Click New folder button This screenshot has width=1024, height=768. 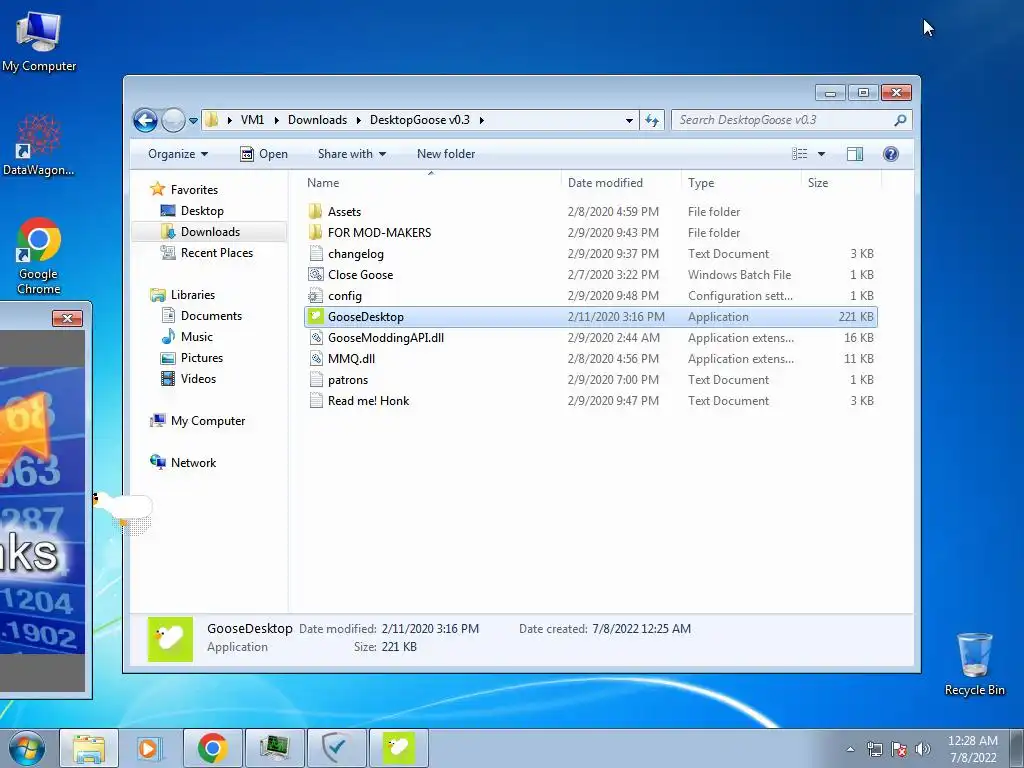click(446, 154)
